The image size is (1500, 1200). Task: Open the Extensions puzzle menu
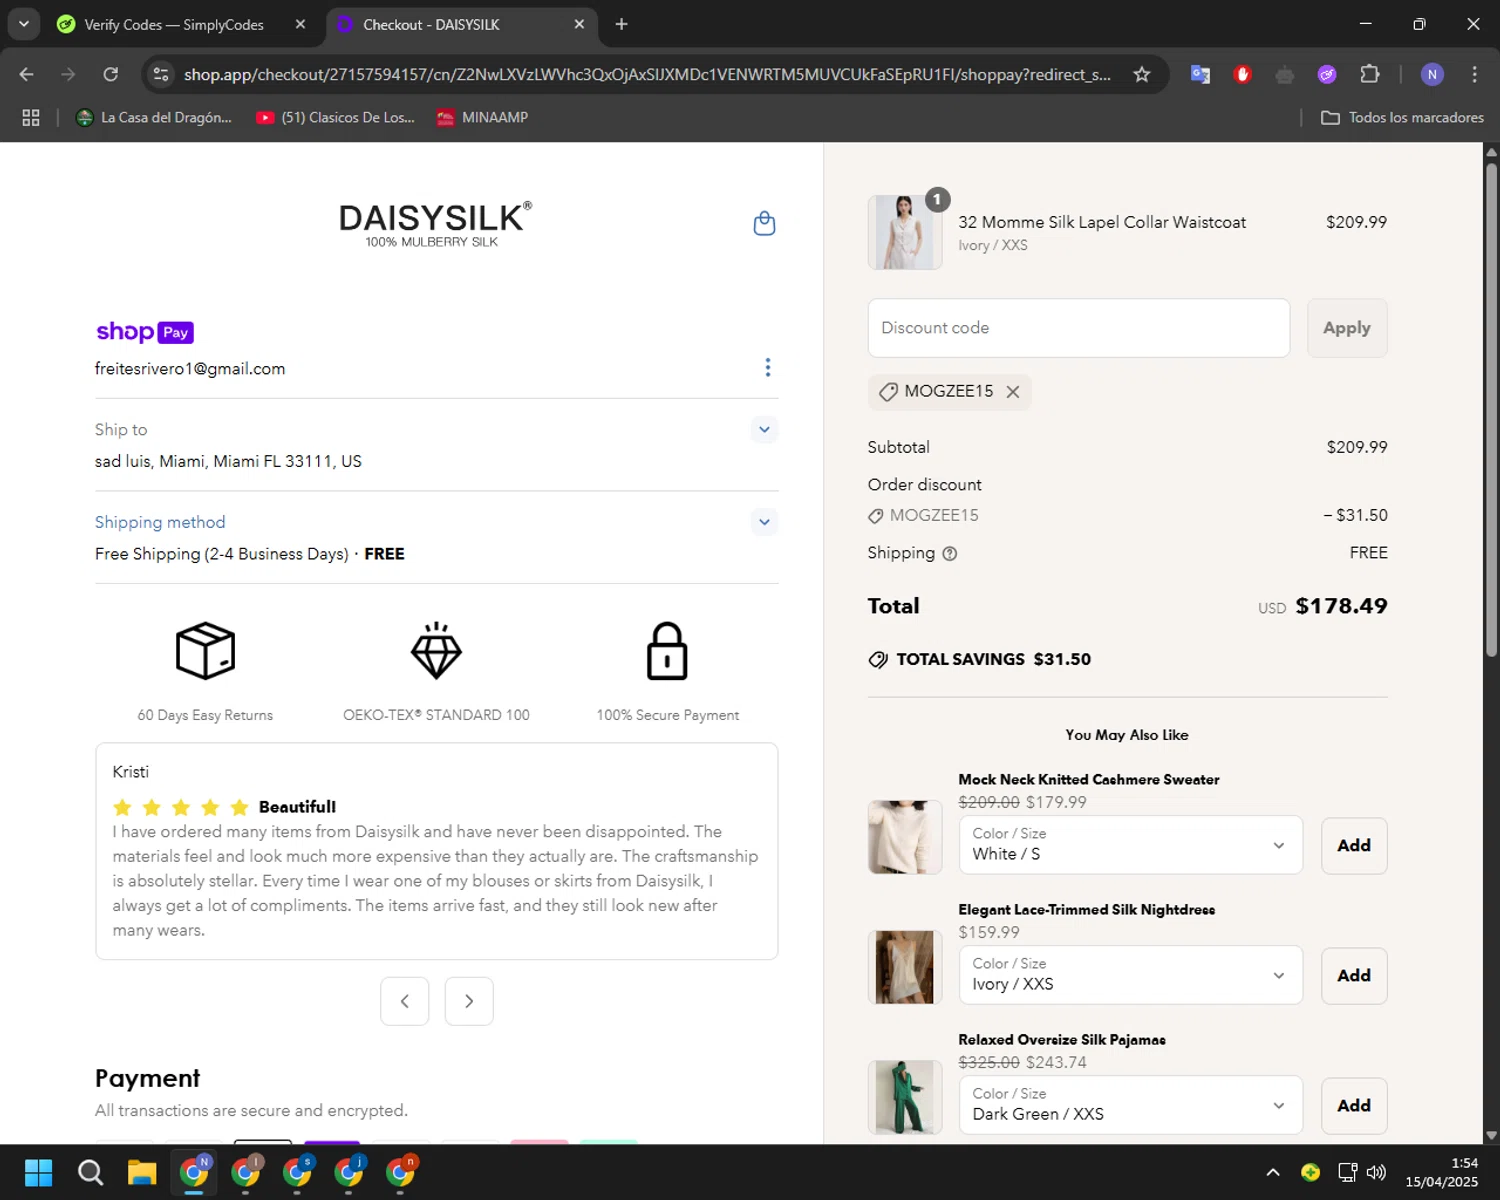coord(1370,74)
